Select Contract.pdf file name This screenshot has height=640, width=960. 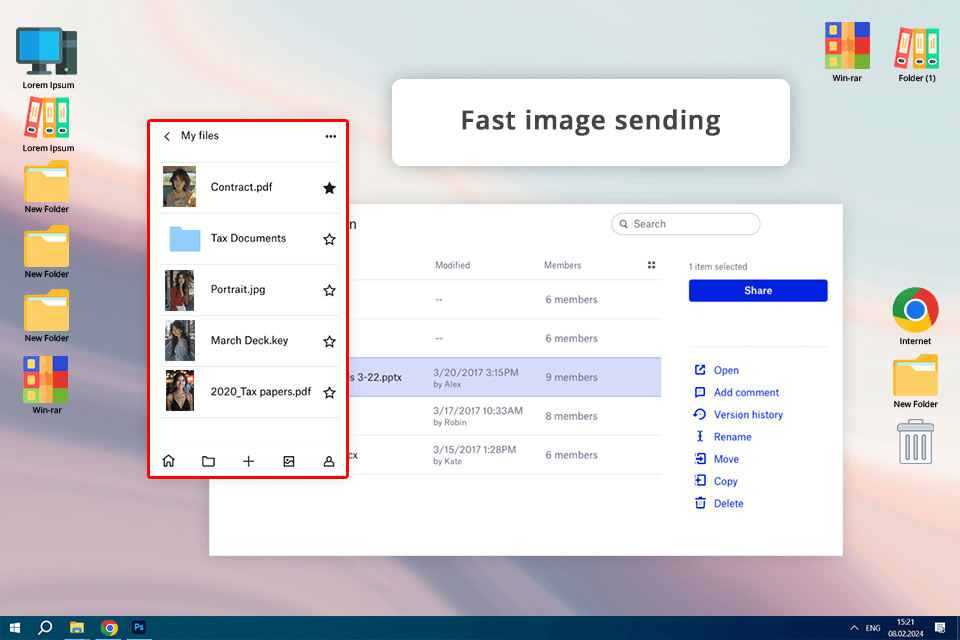point(241,187)
